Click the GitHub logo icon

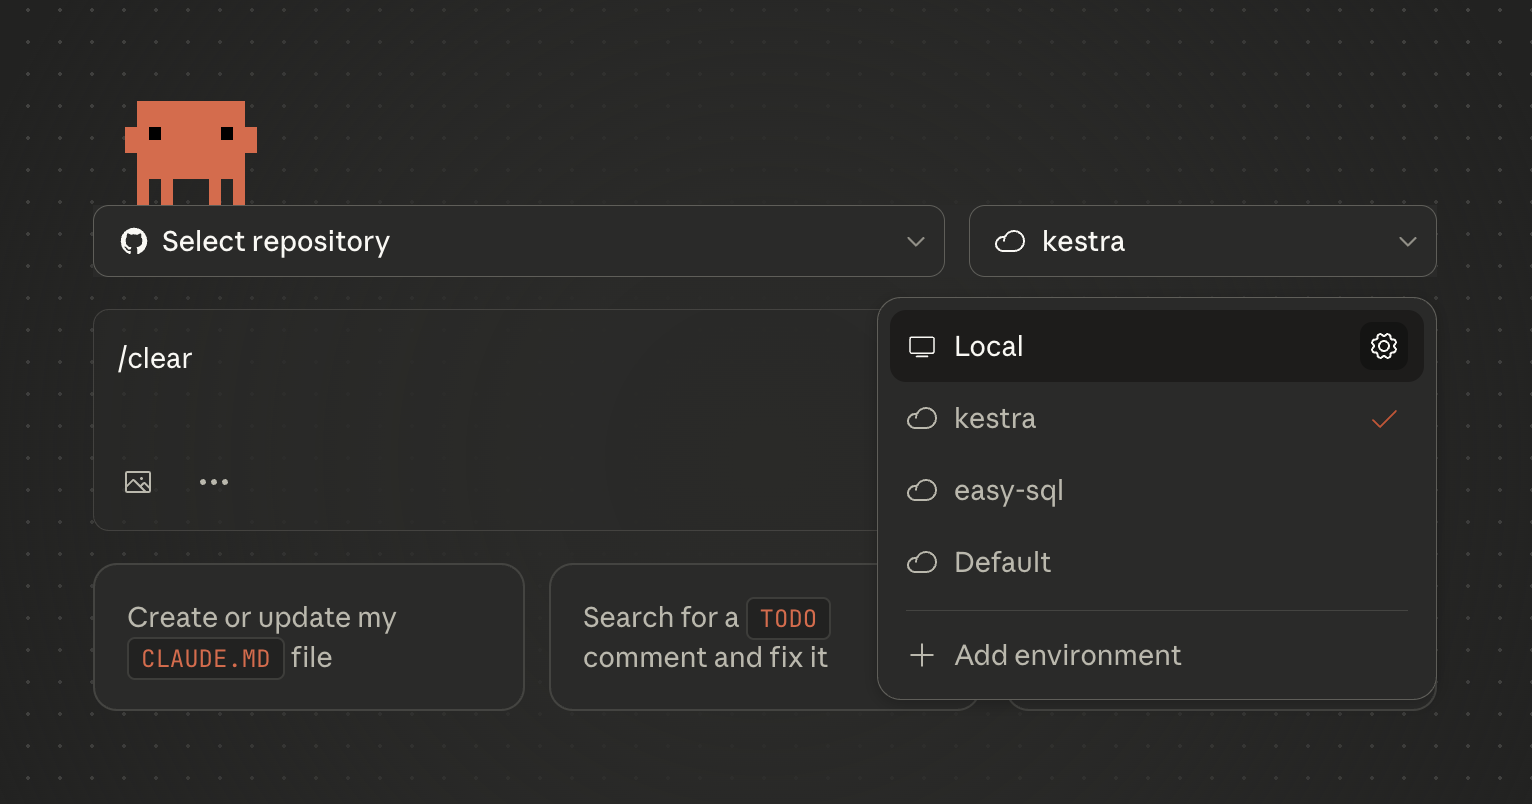point(134,241)
